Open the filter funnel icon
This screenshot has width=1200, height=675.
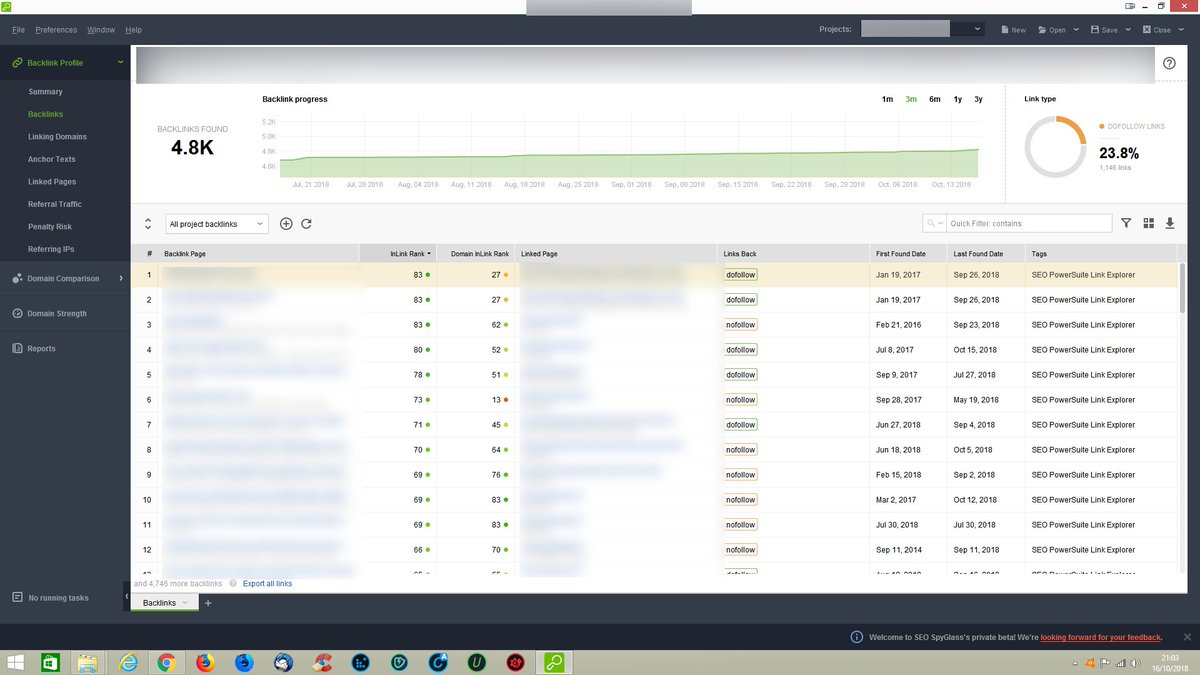[1126, 223]
